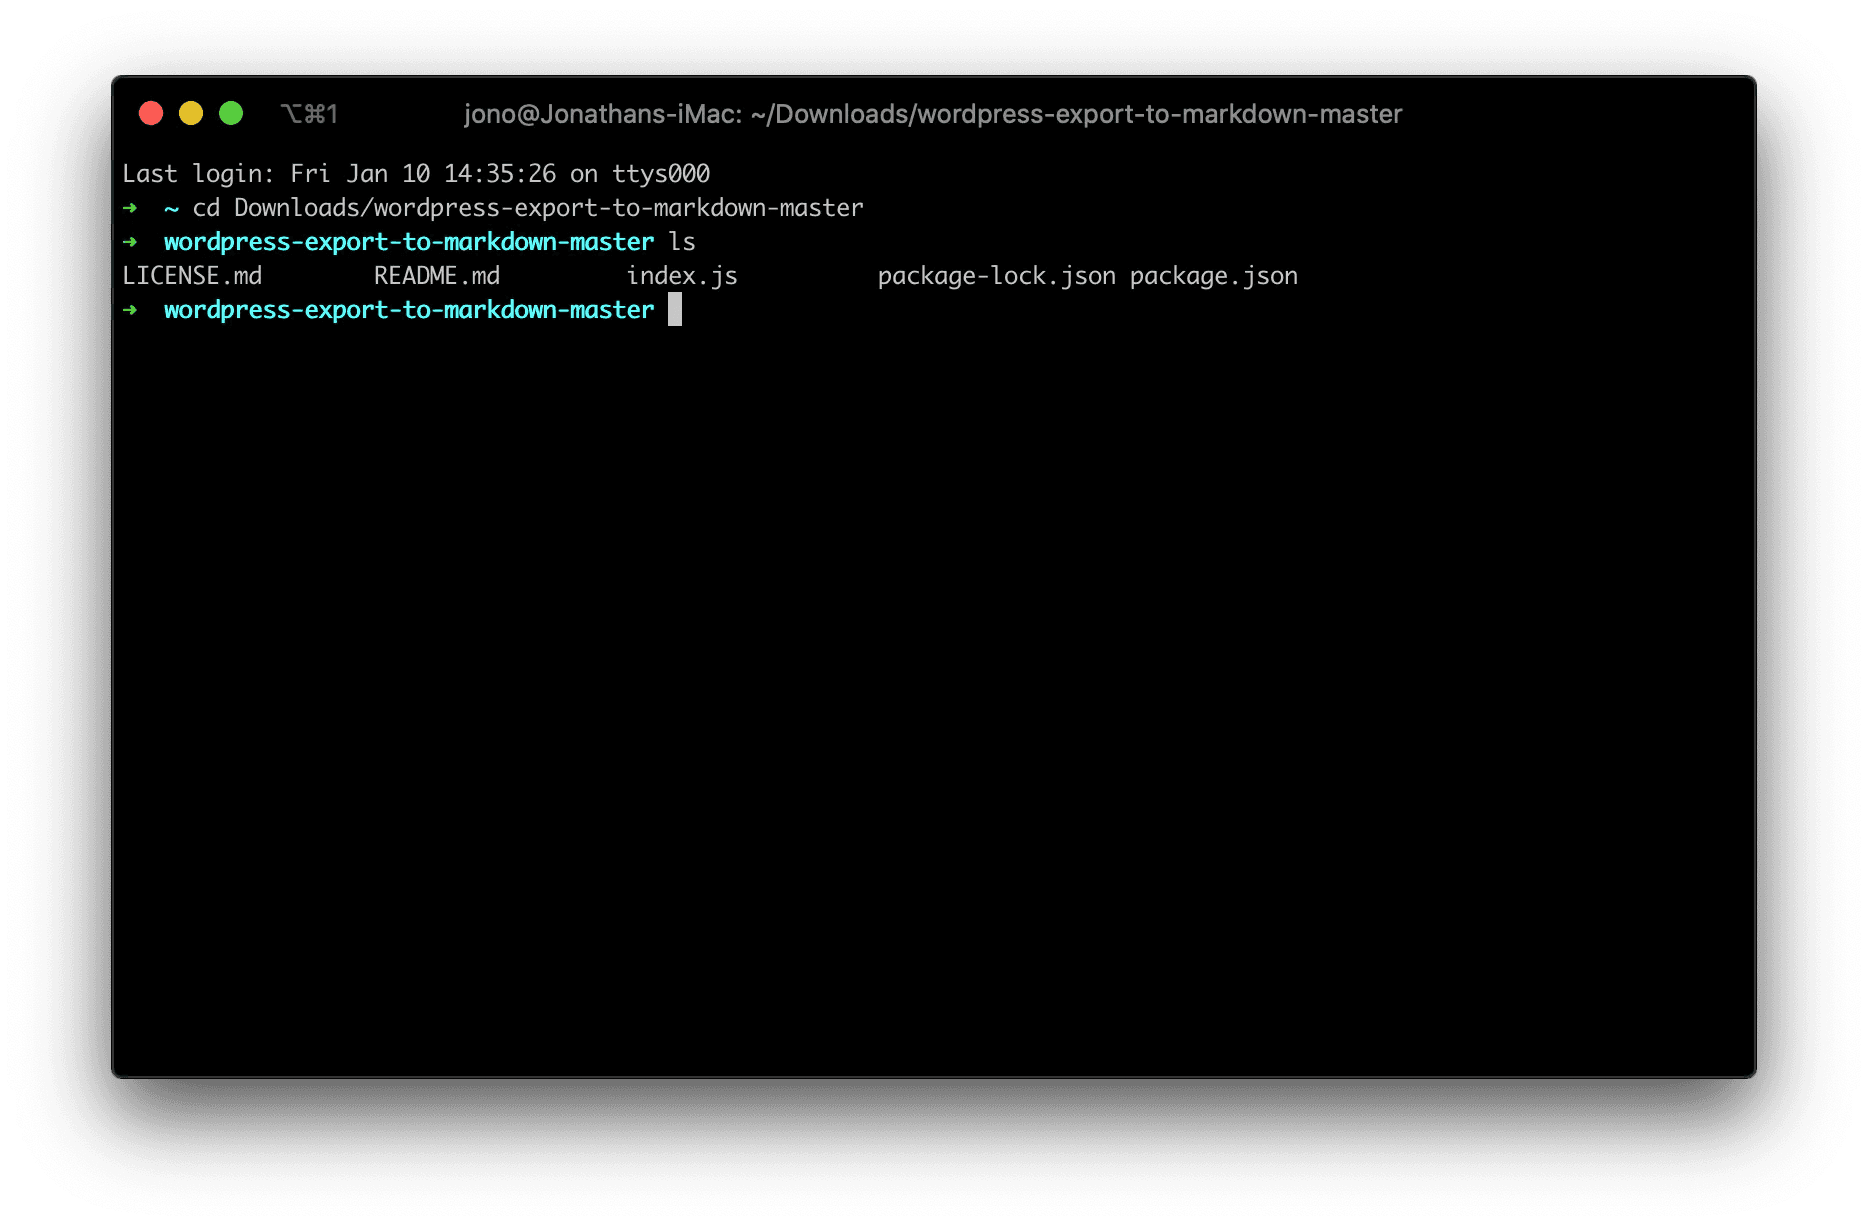This screenshot has width=1868, height=1226.
Task: Click README.md in the file listing
Action: coord(437,276)
